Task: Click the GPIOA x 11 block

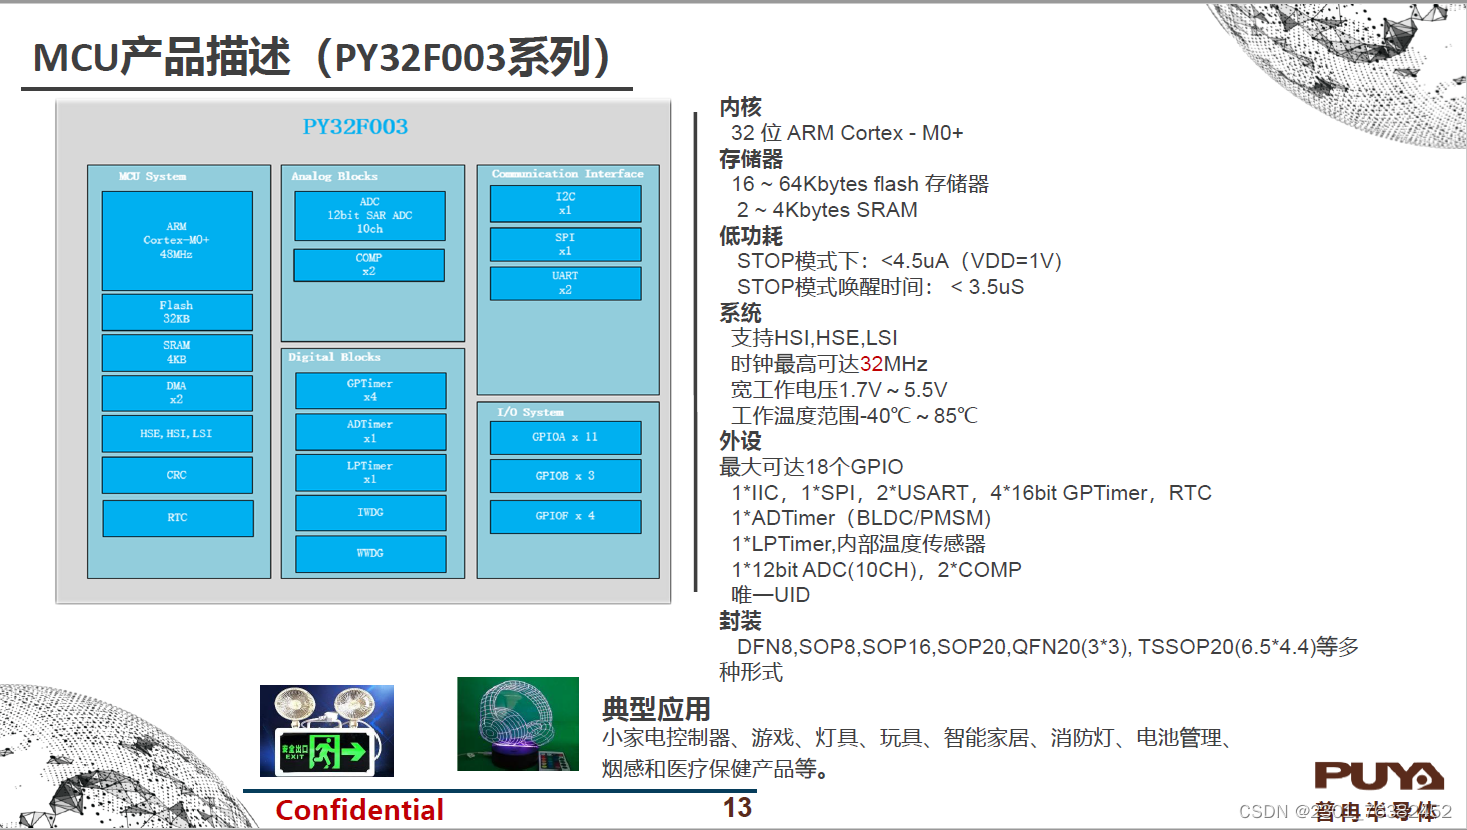Action: click(566, 438)
